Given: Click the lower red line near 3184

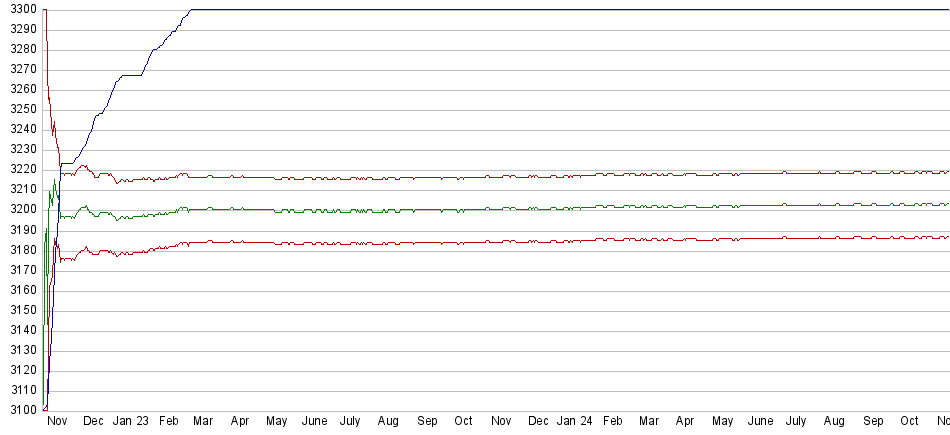Looking at the screenshot, I should point(400,242).
